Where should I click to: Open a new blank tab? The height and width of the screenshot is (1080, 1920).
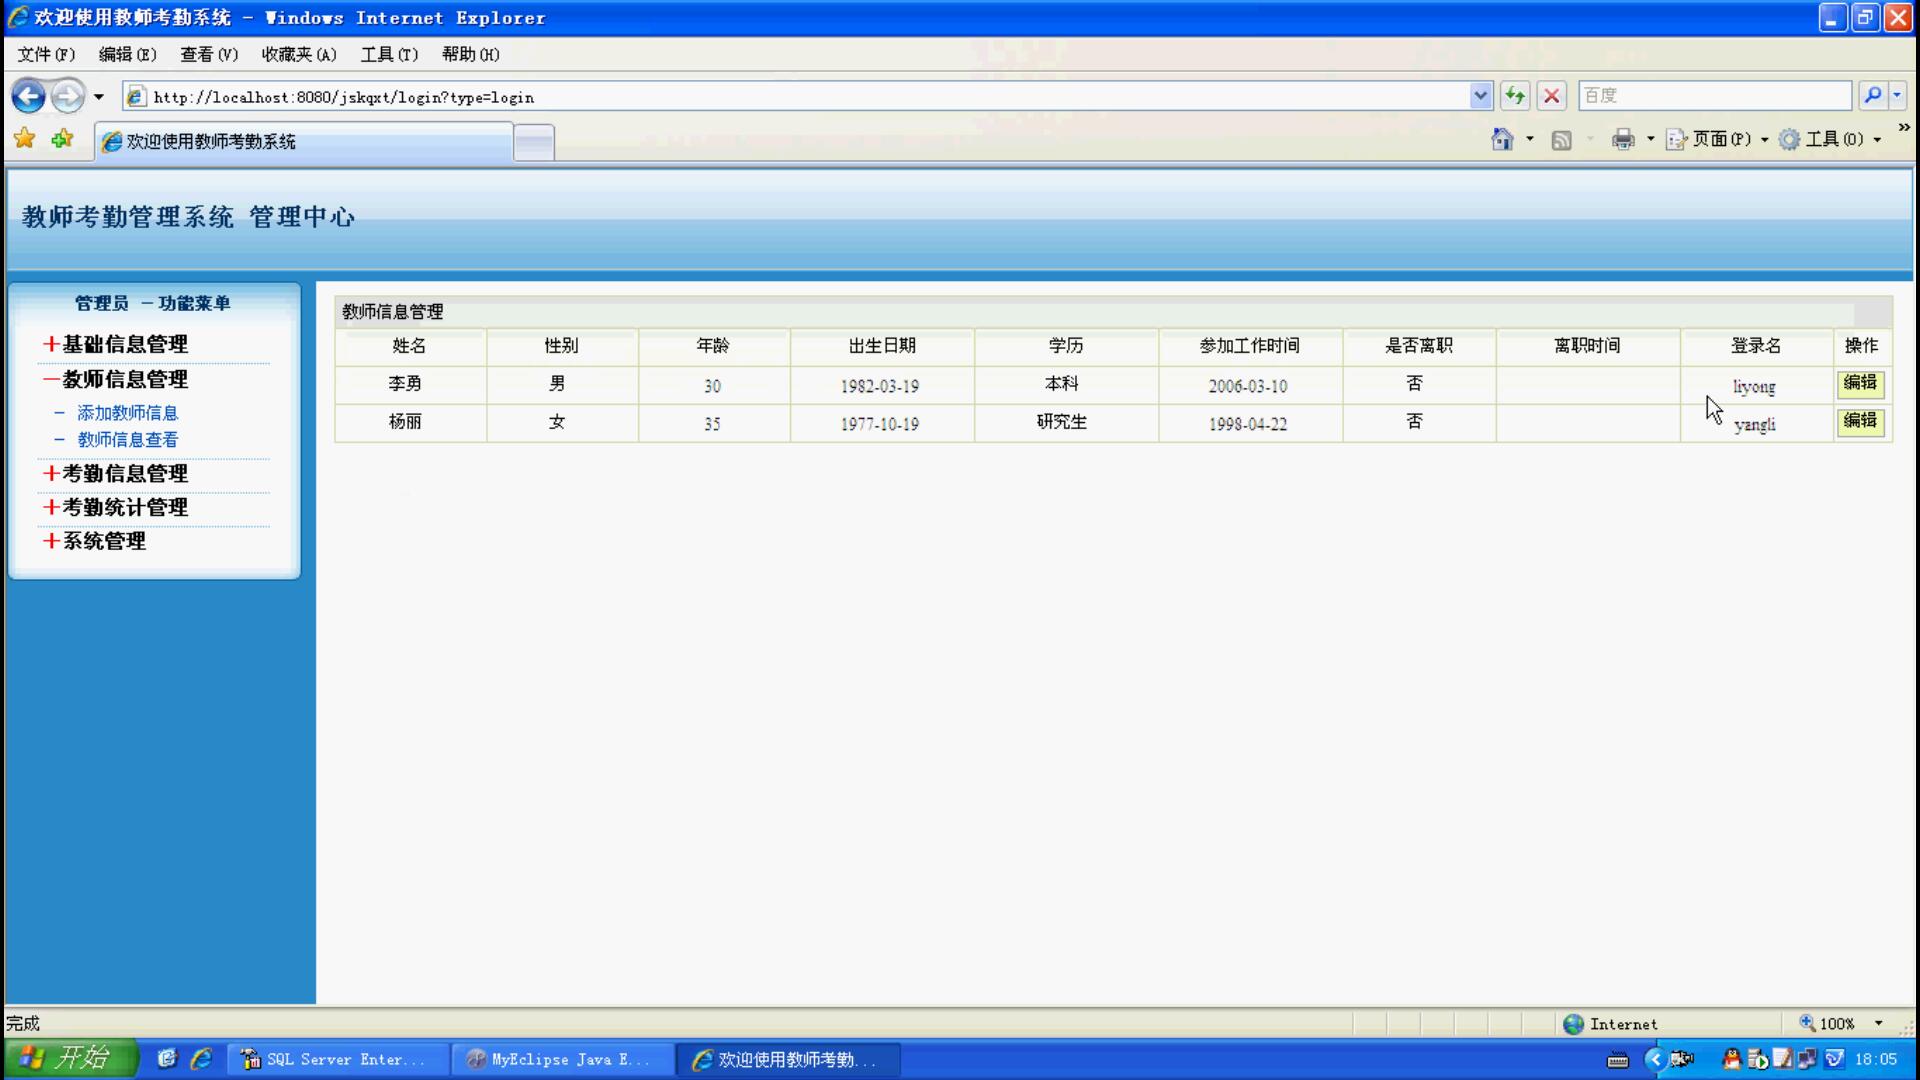534,142
